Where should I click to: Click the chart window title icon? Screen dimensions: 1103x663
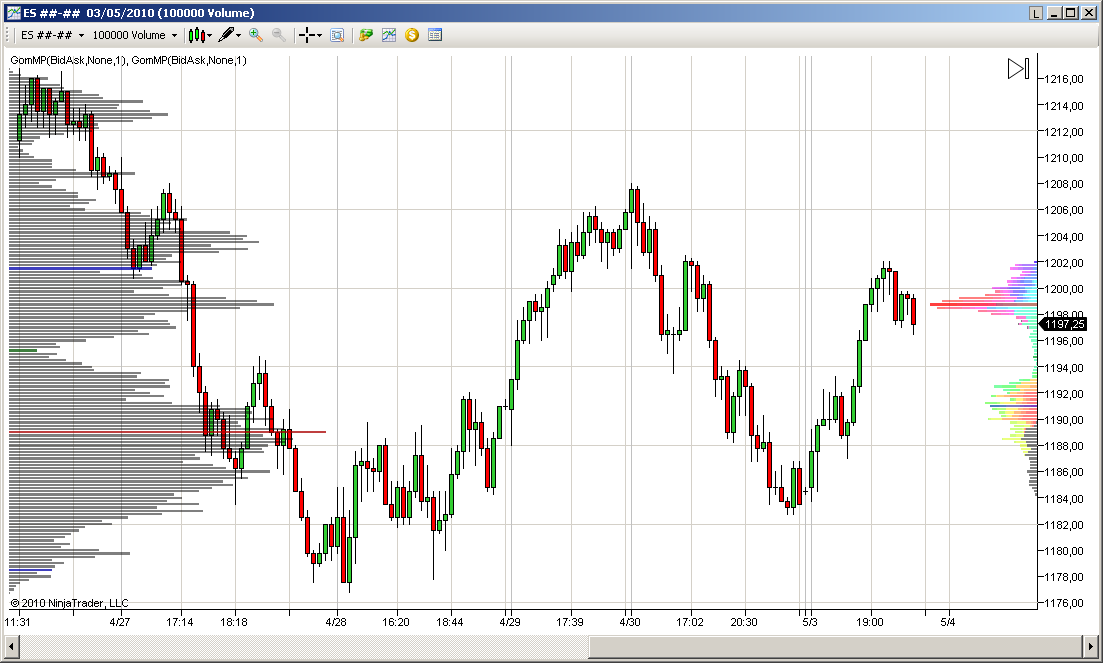(x=13, y=13)
